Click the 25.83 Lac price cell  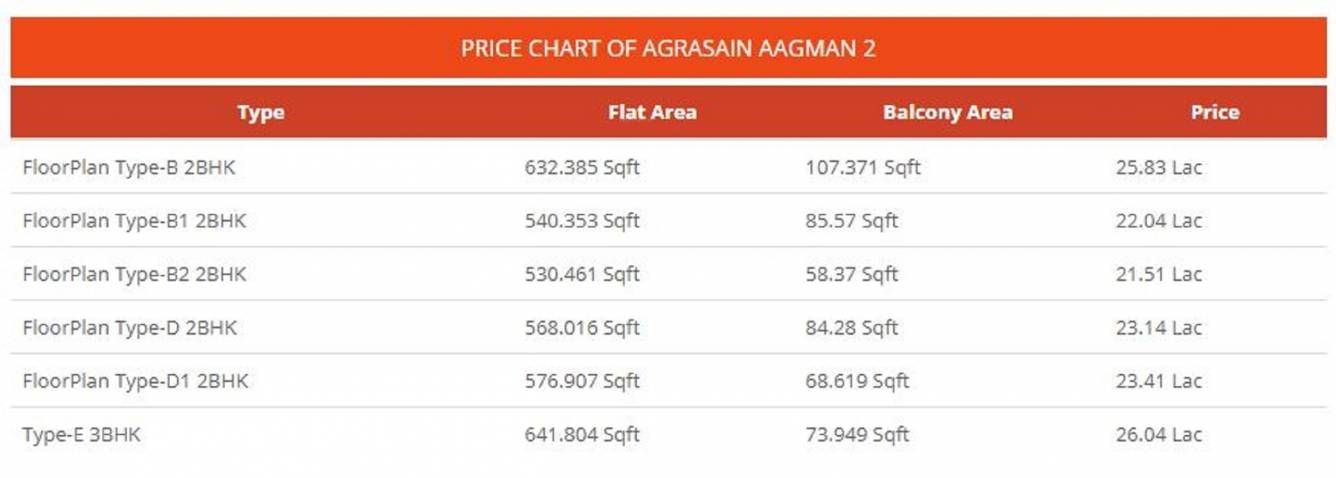(x=1159, y=168)
